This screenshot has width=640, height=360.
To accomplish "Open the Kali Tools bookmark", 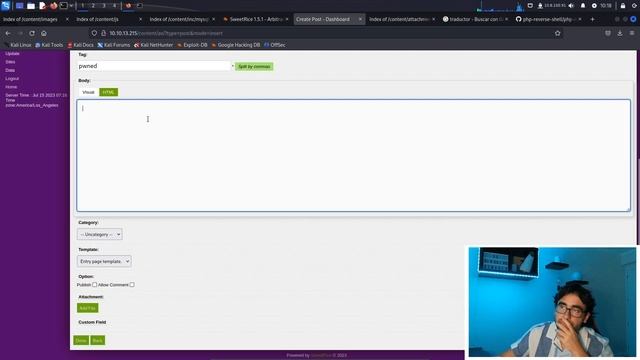I will point(49,45).
